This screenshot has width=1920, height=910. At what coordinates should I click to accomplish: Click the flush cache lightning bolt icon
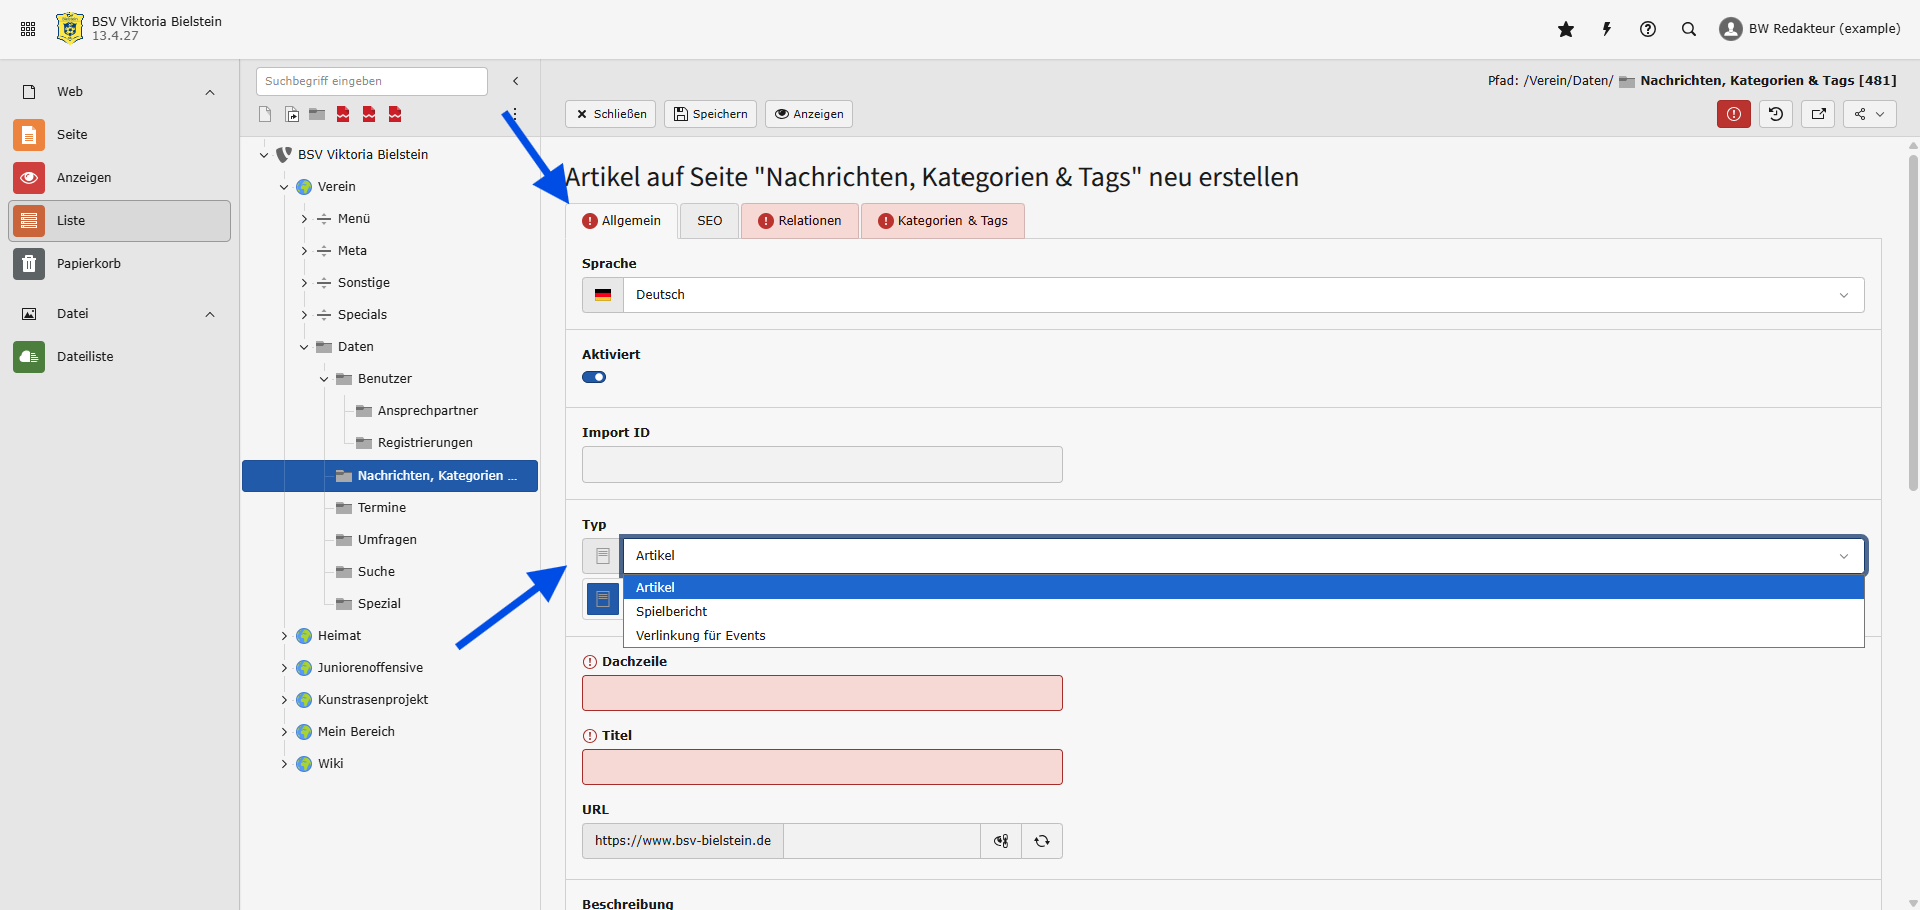click(x=1607, y=29)
